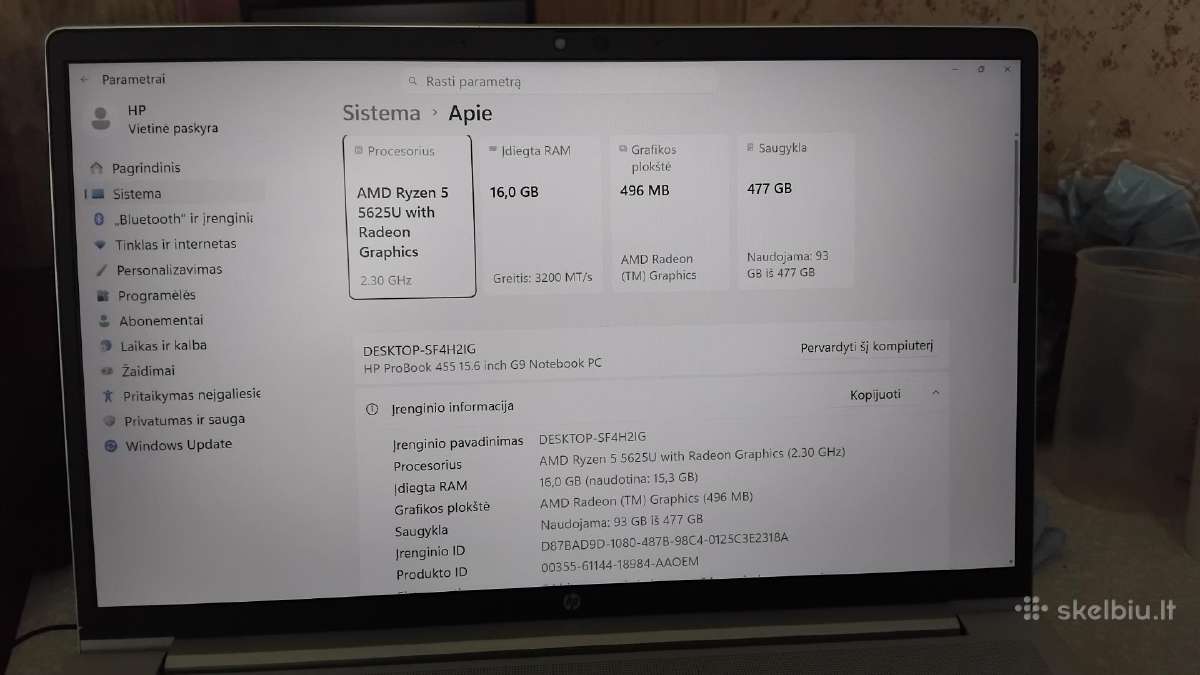Select the Grafikos plokštė 496 MB card

[x=669, y=212]
